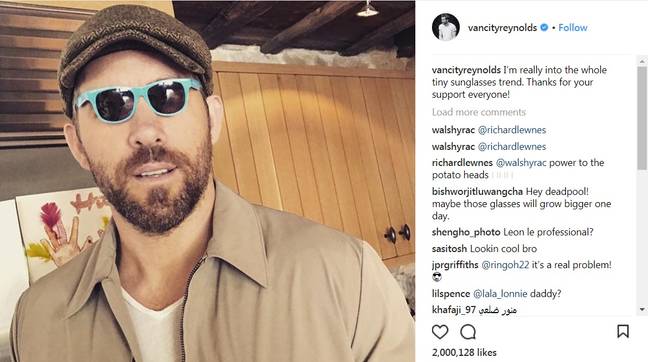Open shengho_photo's profile
The image size is (648, 362).
(466, 232)
